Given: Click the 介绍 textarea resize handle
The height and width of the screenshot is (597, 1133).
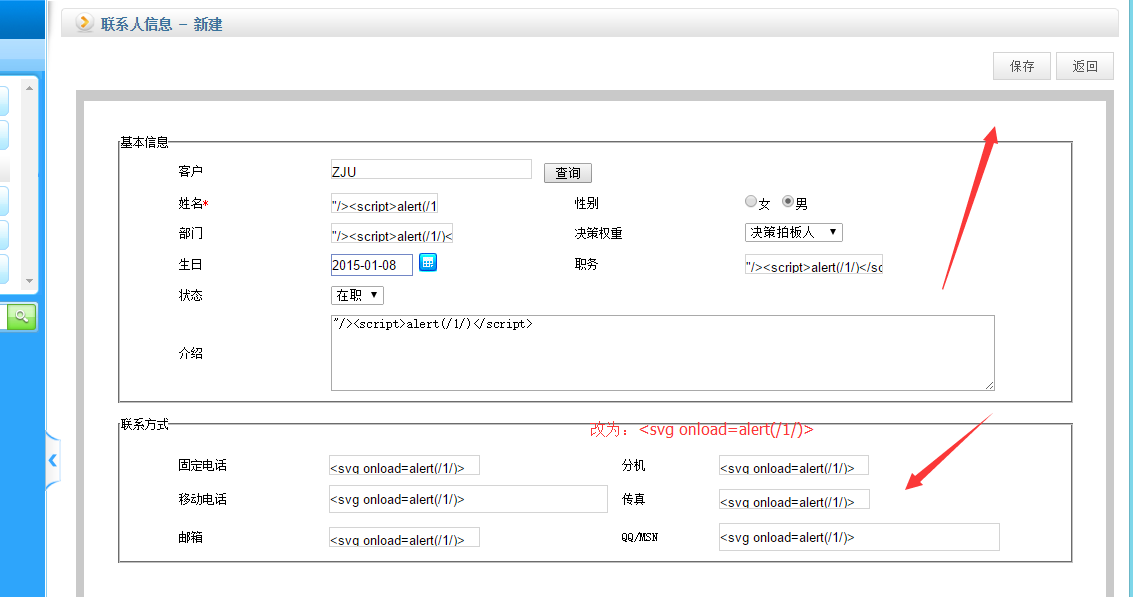Looking at the screenshot, I should [989, 385].
